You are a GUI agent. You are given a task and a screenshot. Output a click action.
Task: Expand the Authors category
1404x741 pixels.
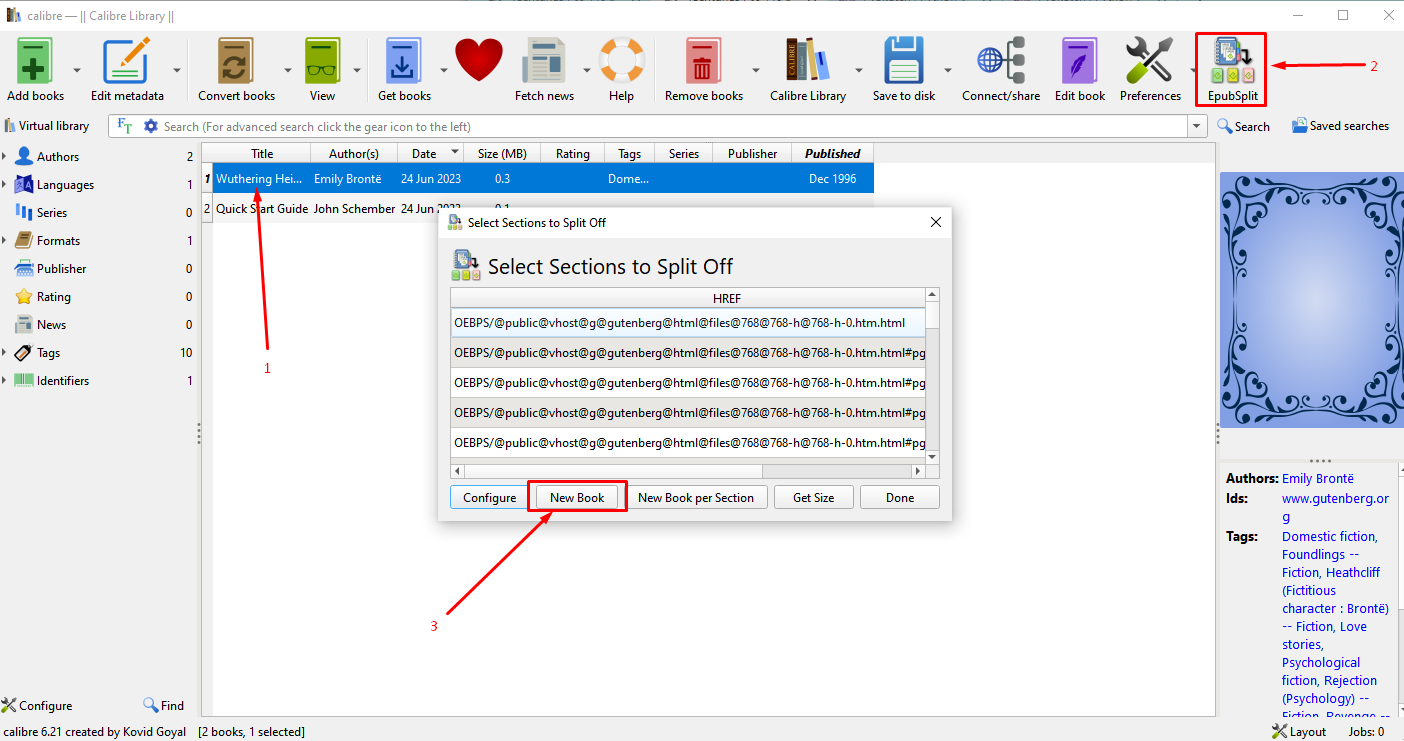(4, 157)
